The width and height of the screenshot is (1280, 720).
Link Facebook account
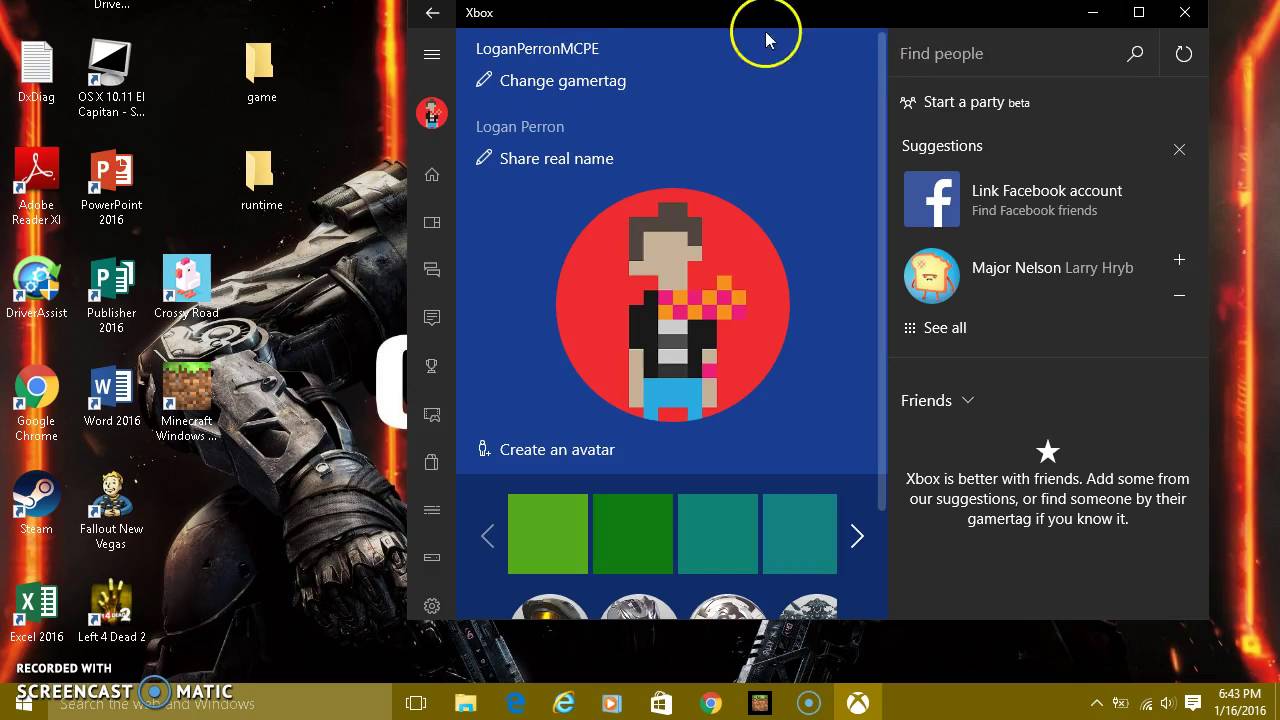point(1047,190)
